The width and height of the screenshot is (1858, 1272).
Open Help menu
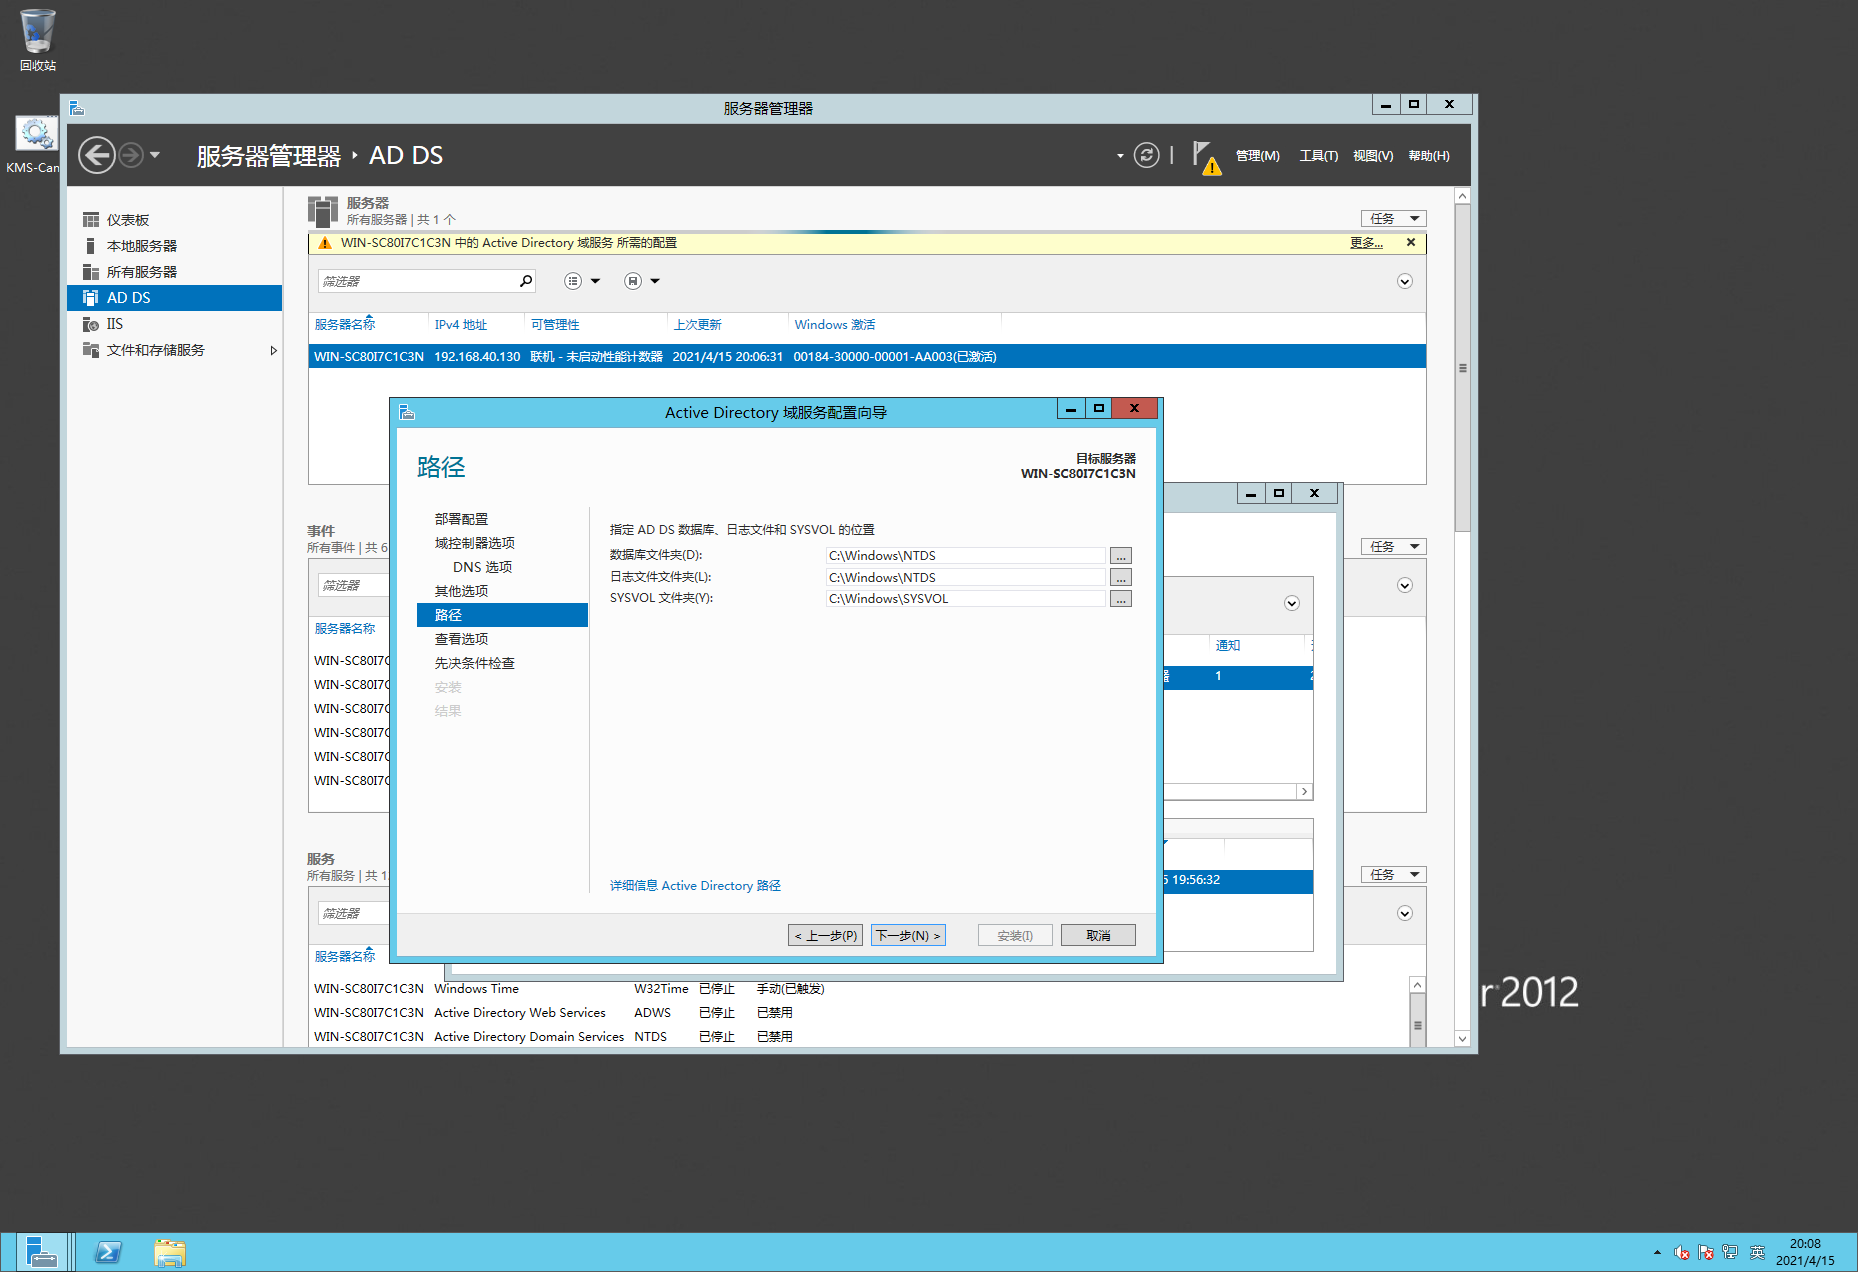coord(1428,156)
